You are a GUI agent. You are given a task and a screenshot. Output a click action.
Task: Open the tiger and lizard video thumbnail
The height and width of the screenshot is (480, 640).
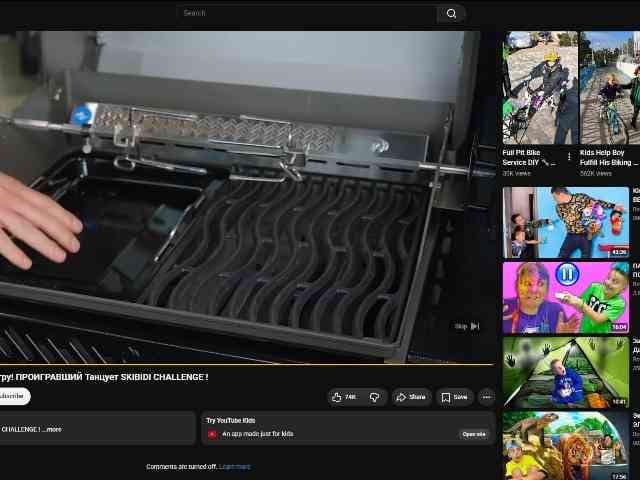(566, 446)
